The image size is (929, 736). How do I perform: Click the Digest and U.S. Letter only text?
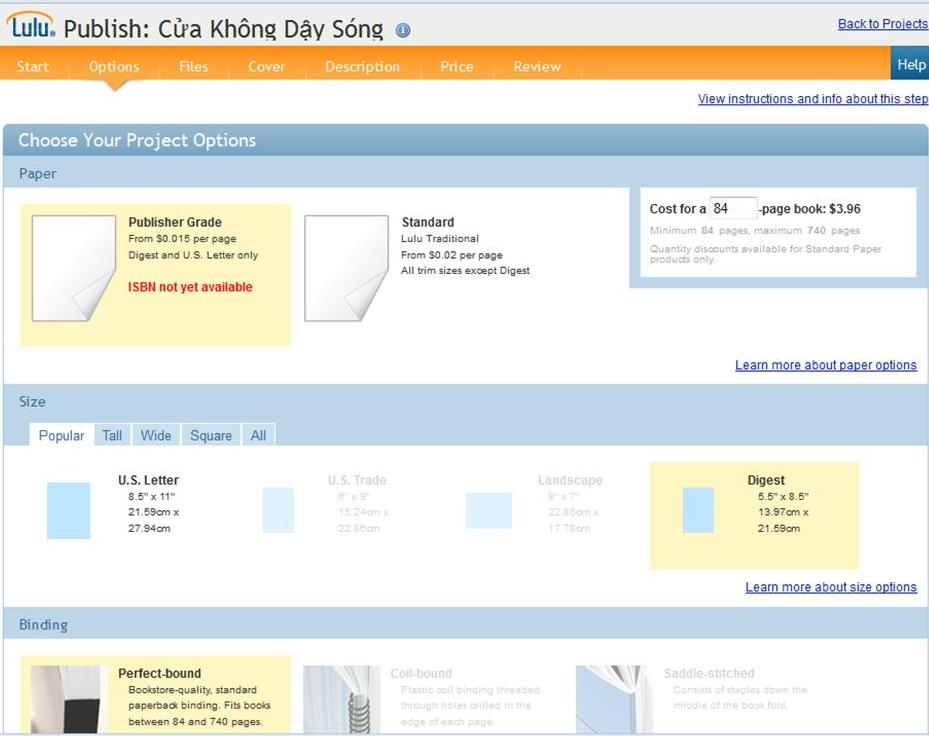(x=193, y=255)
